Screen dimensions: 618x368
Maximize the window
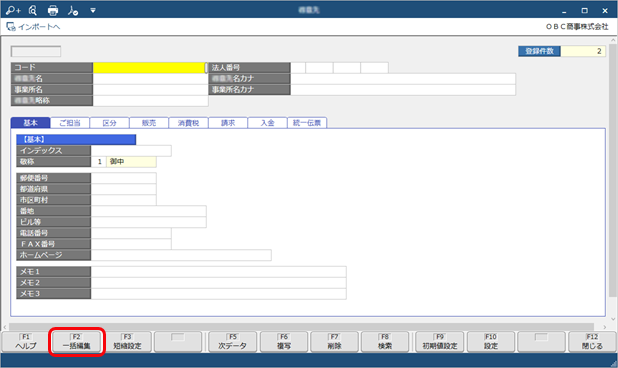coord(584,11)
